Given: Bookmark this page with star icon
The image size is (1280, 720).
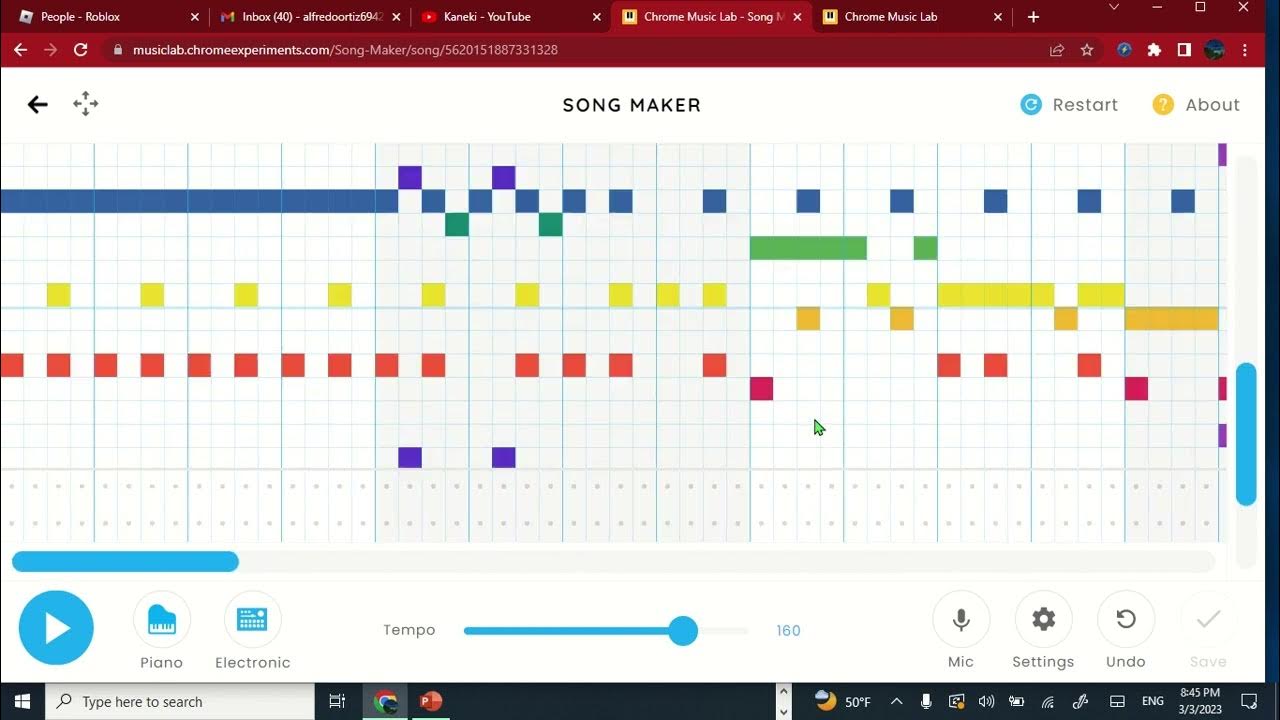Looking at the screenshot, I should (x=1087, y=50).
